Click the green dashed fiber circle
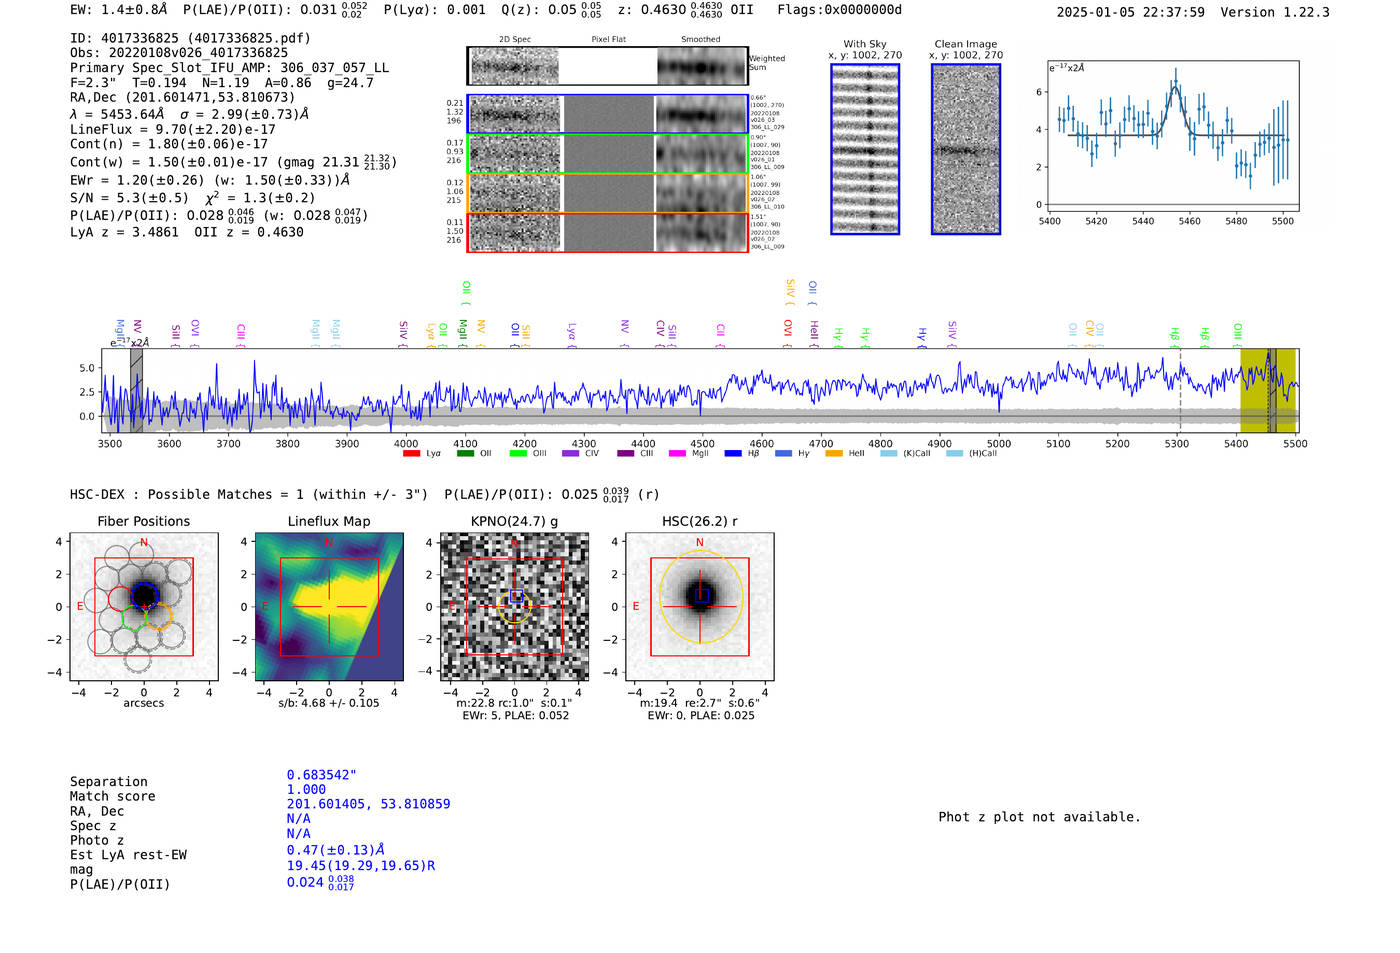This screenshot has width=1400, height=953. click(x=134, y=617)
